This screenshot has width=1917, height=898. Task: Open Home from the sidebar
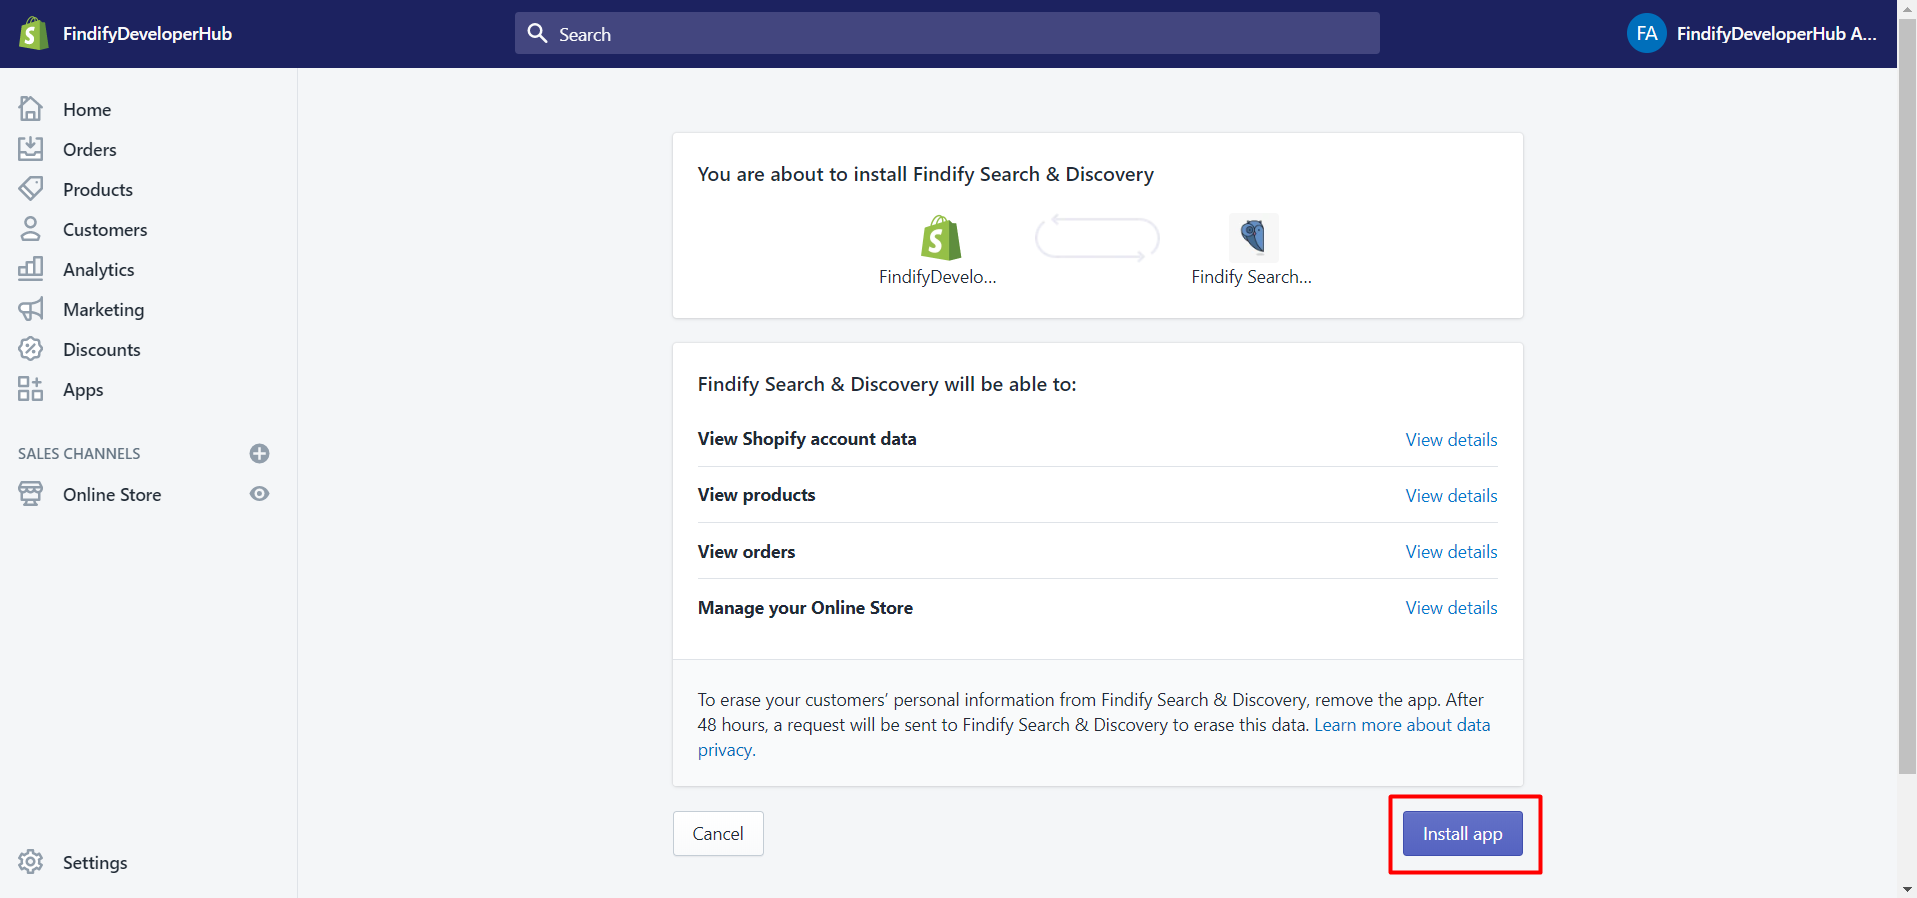[x=87, y=110]
